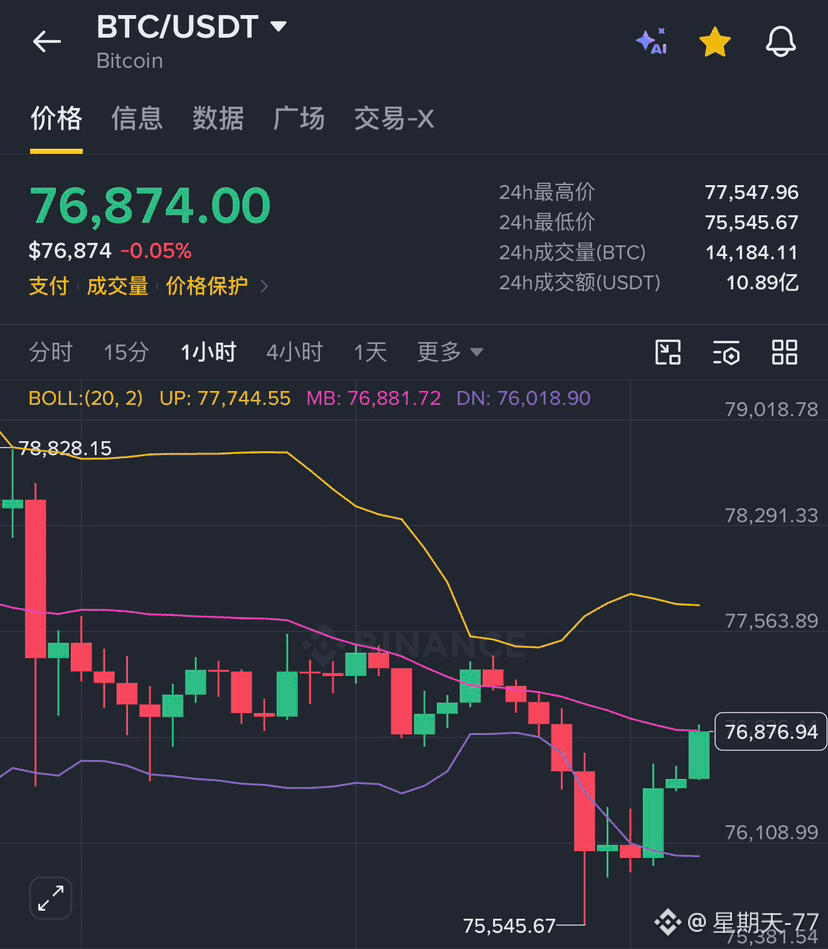The width and height of the screenshot is (828, 949).
Task: Select the 1小时 chart interval
Action: [x=209, y=352]
